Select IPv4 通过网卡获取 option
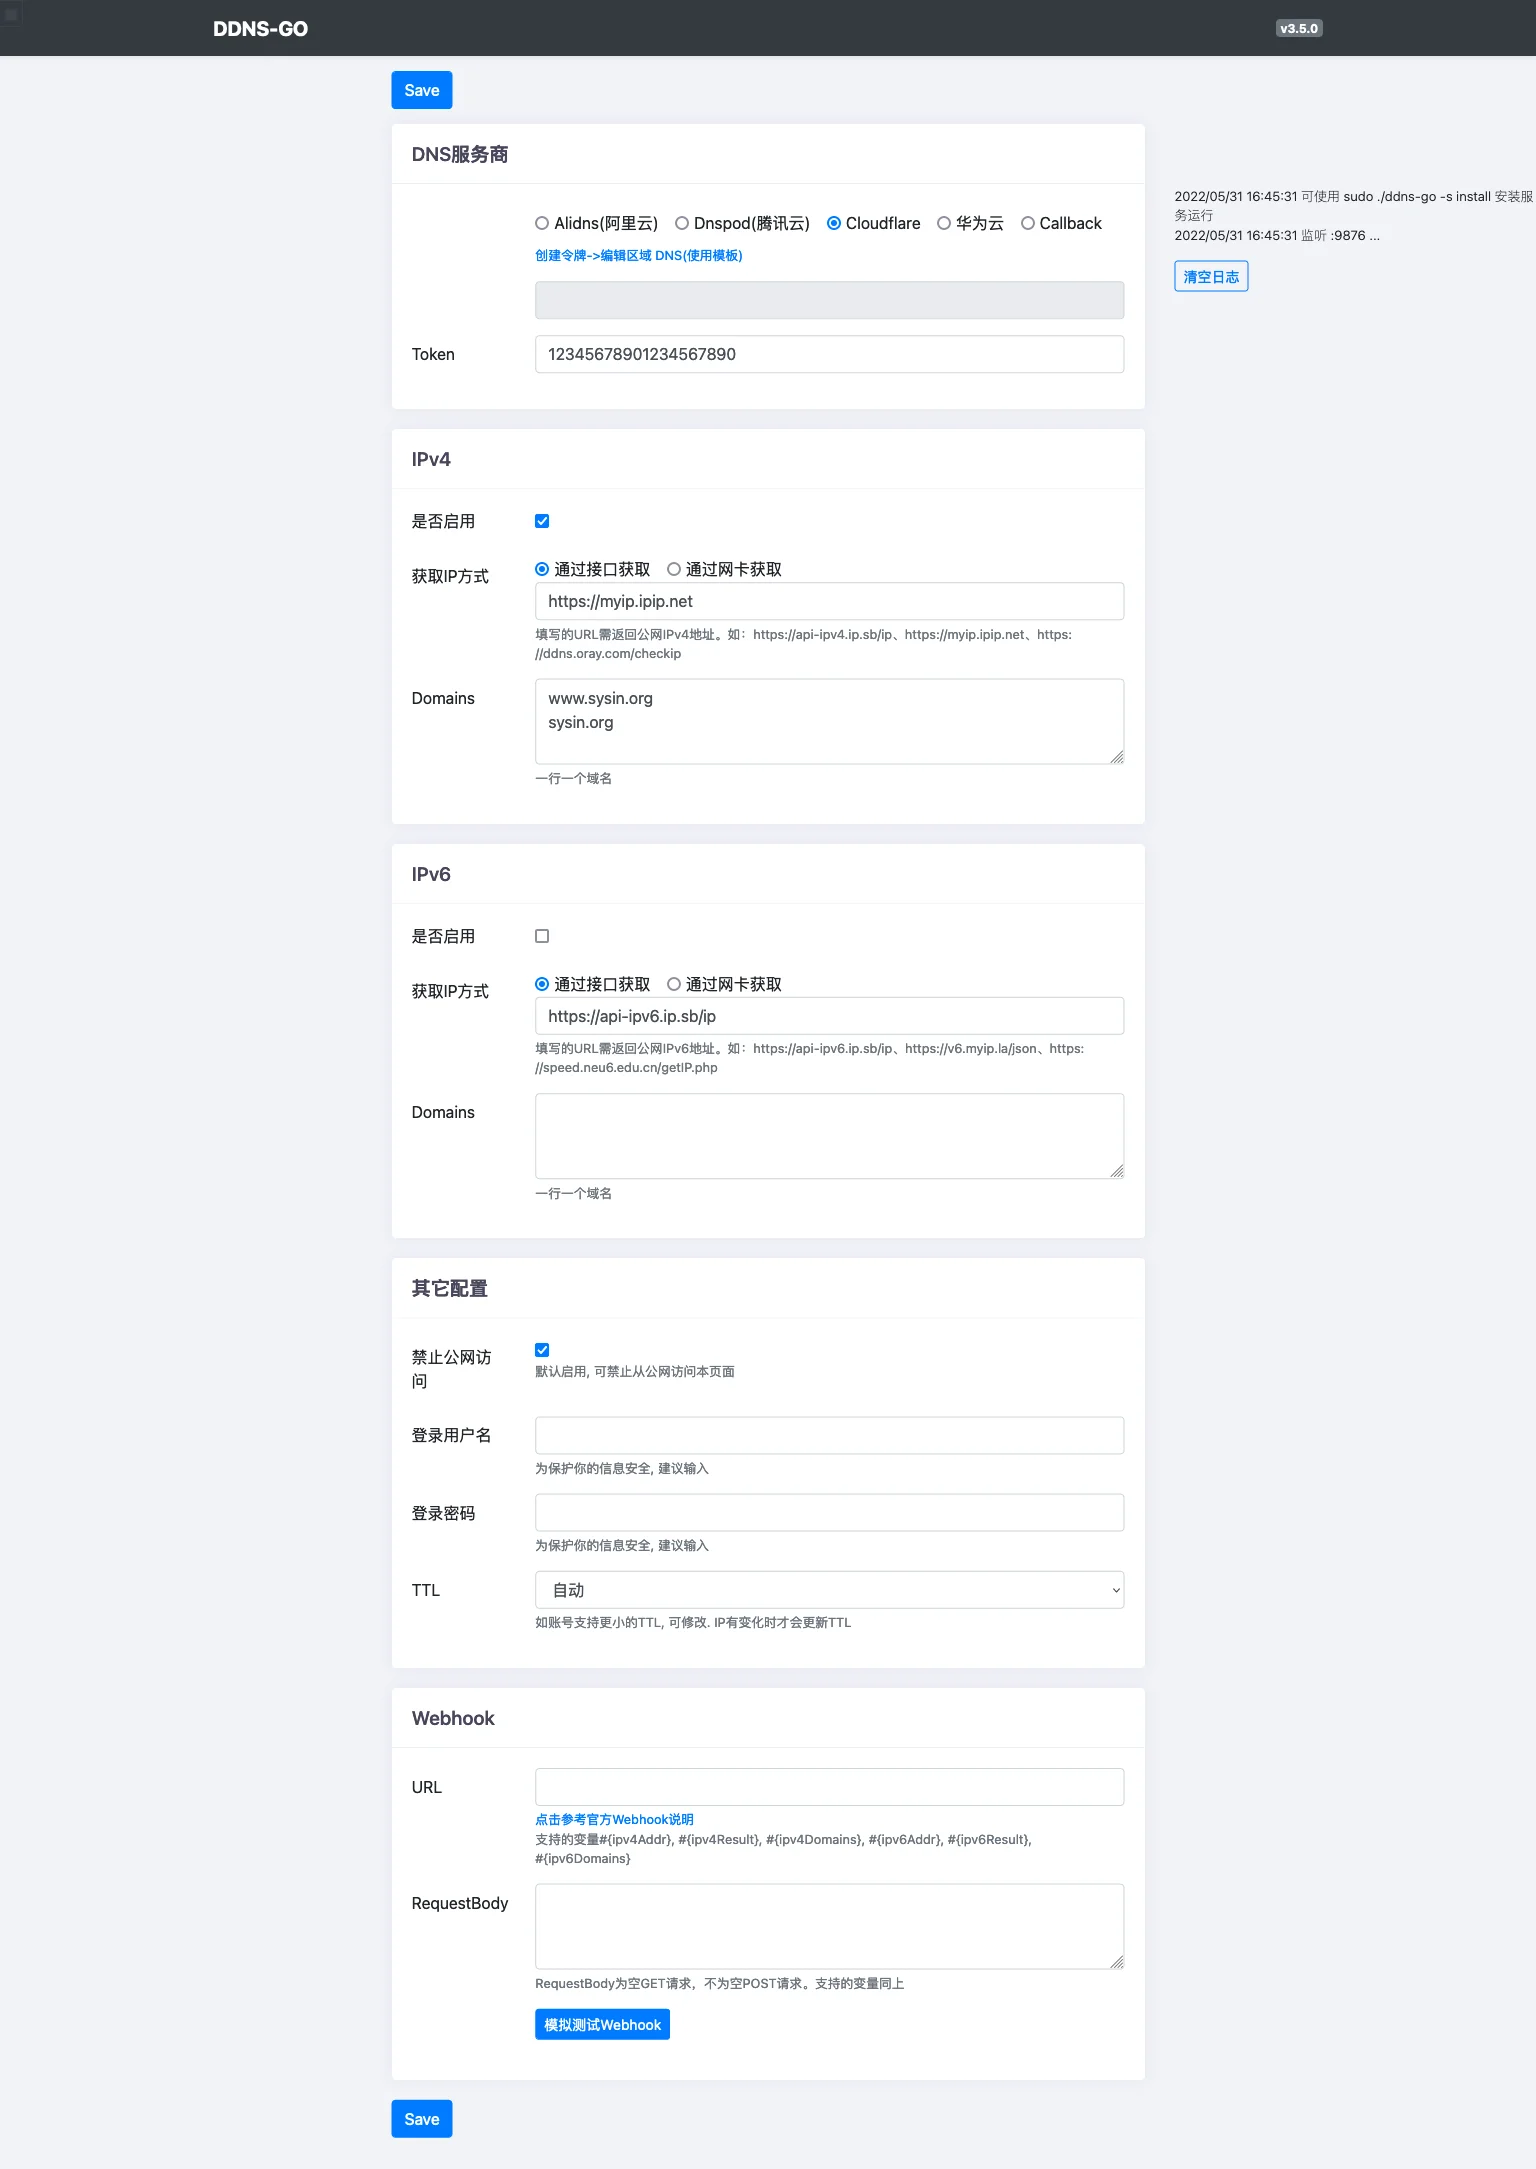Image resolution: width=1536 pixels, height=2169 pixels. [674, 569]
